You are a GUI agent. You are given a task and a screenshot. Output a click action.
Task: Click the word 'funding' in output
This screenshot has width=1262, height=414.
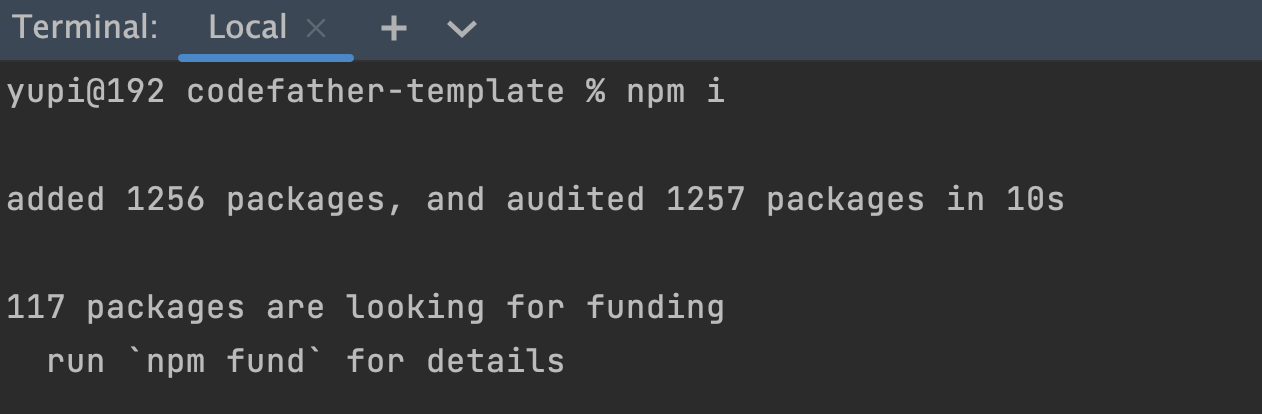(655, 307)
